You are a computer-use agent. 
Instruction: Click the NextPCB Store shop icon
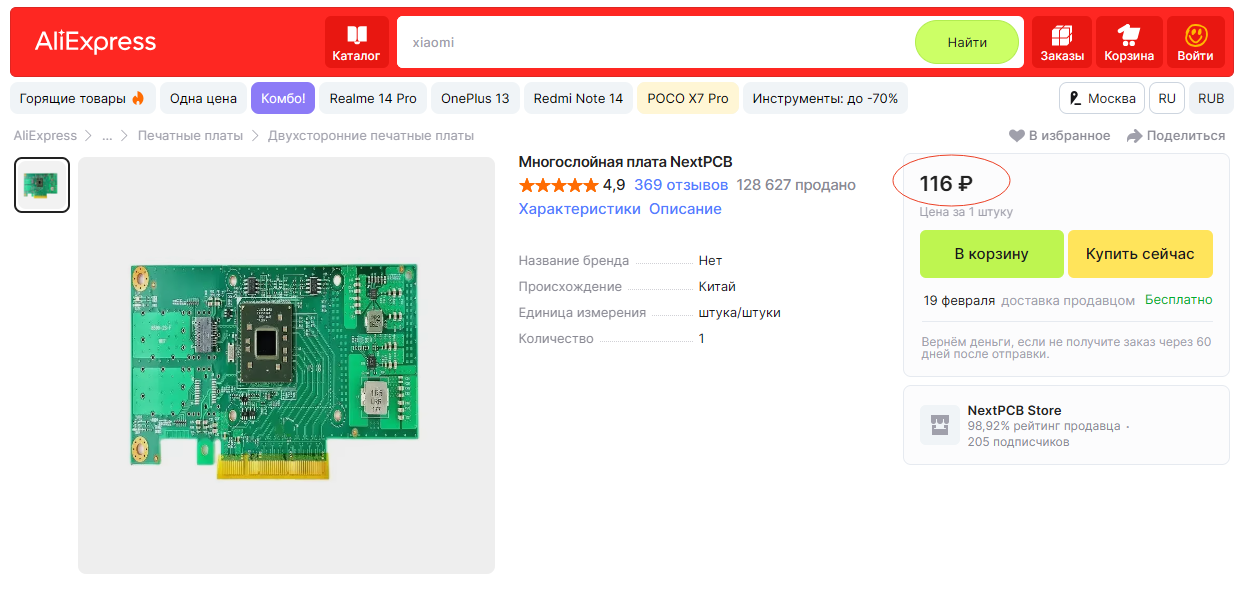(x=939, y=425)
